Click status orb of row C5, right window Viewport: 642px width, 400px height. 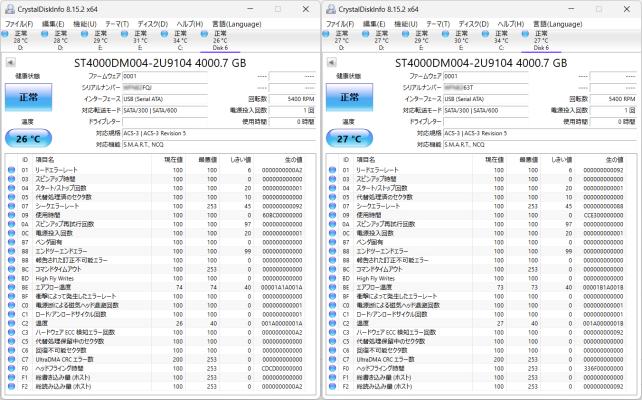click(332, 341)
